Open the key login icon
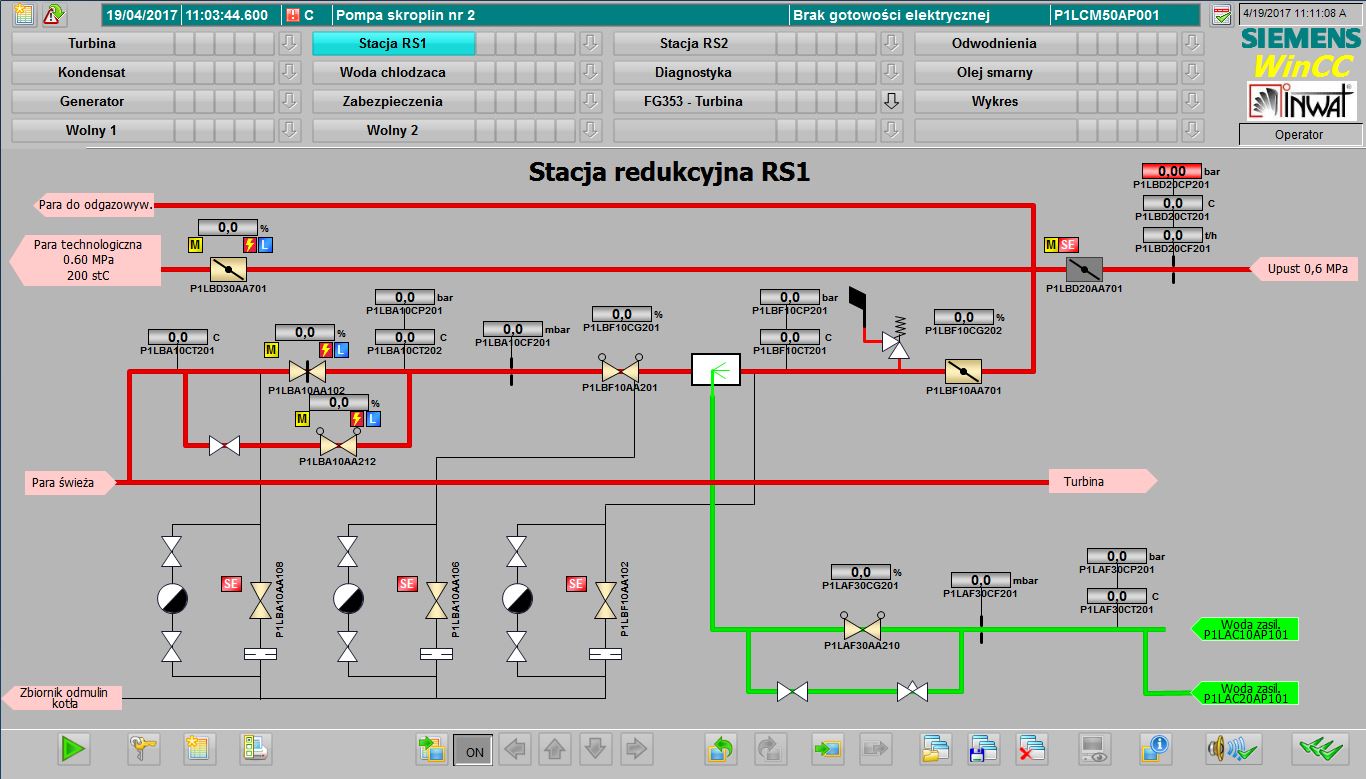Screen dimensions: 1366x779 click(x=143, y=747)
